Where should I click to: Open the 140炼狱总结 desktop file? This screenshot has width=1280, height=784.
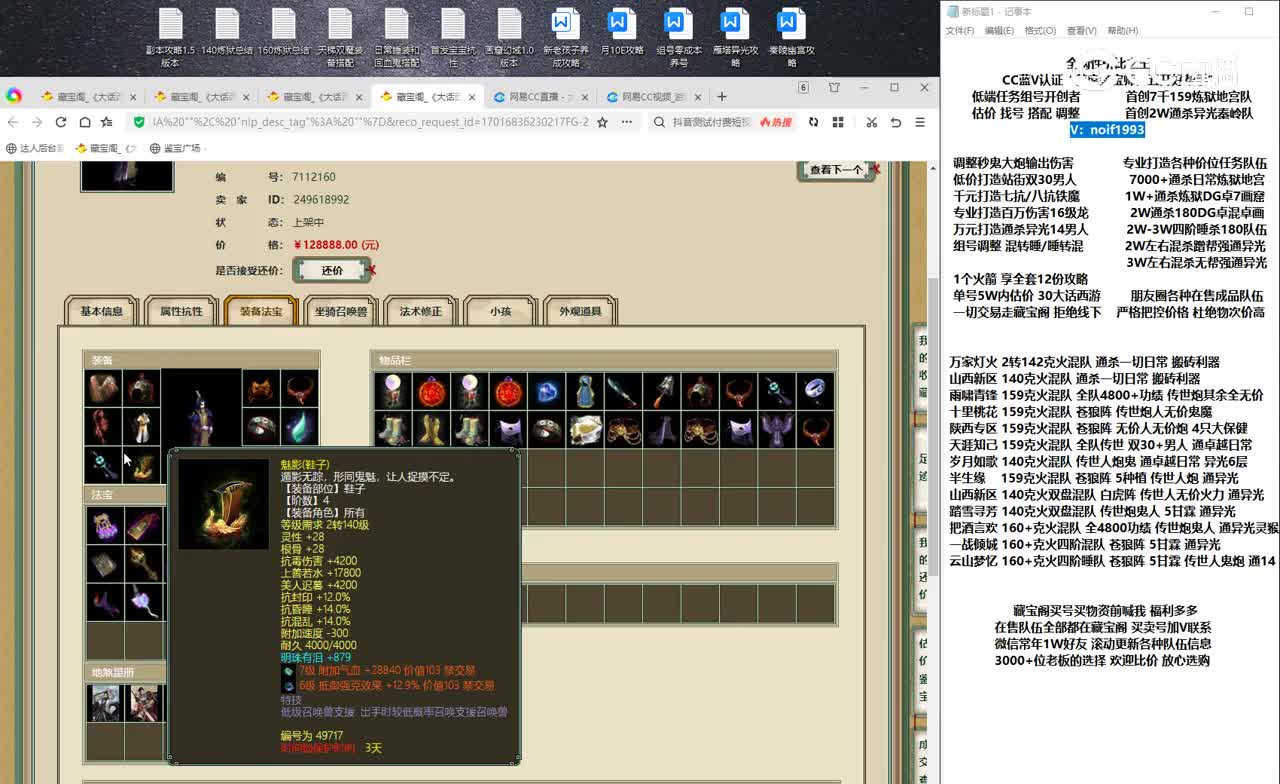click(x=227, y=32)
